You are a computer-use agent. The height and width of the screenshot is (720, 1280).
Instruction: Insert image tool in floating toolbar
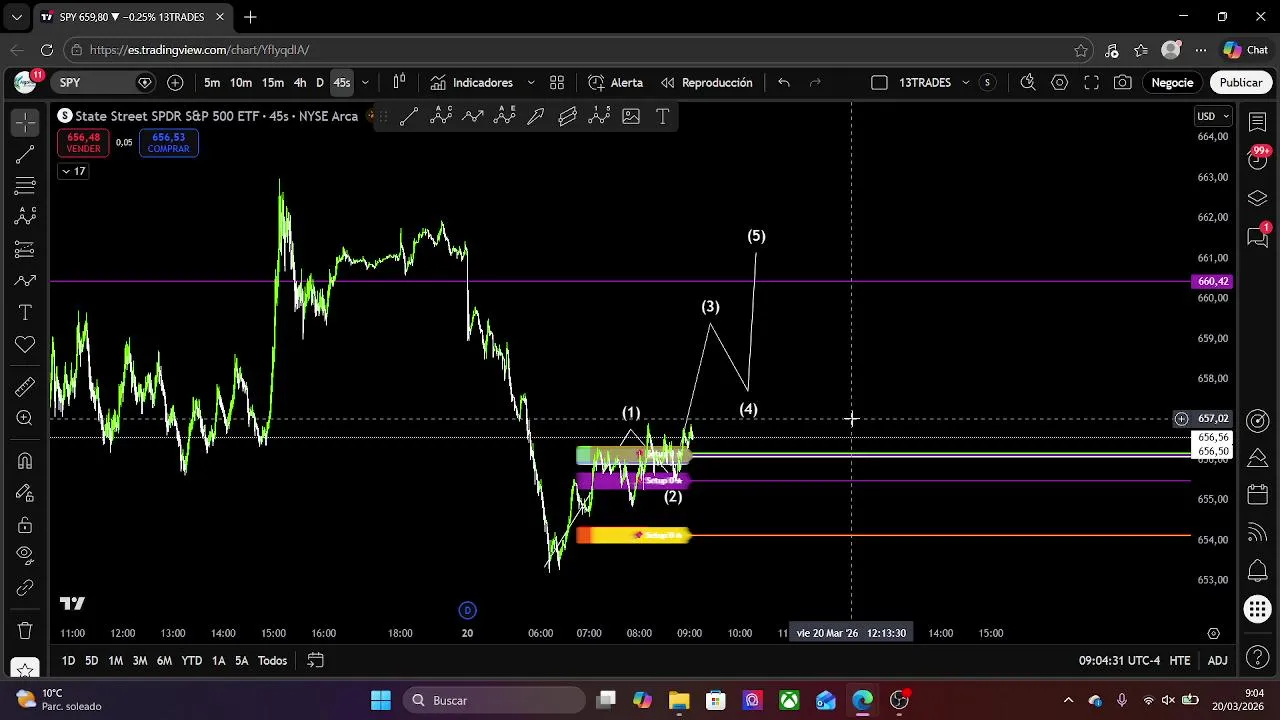631,116
